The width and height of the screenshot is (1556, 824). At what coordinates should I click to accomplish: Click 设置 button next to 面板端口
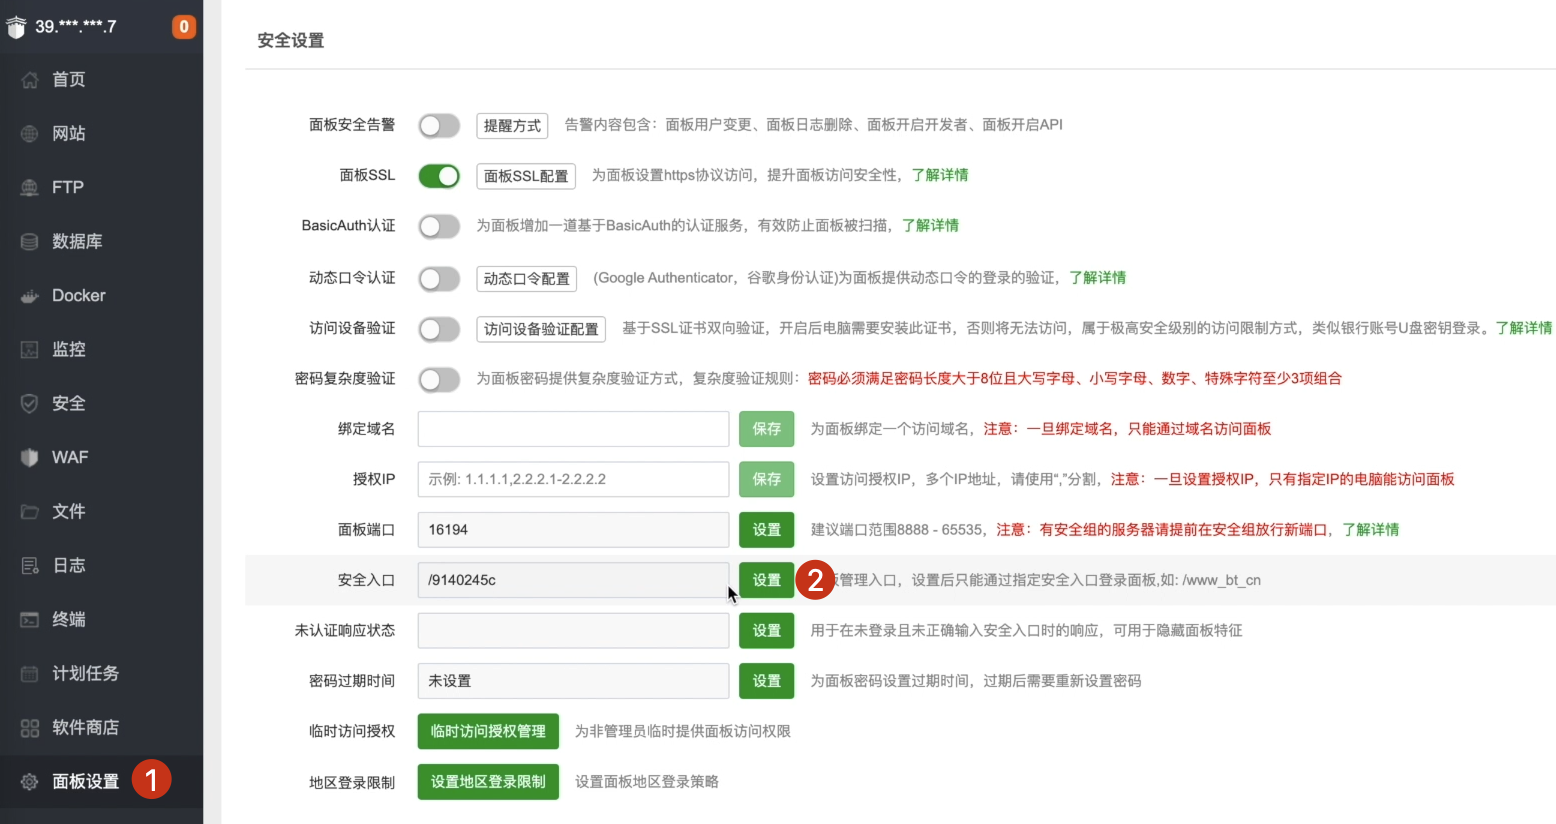tap(766, 530)
